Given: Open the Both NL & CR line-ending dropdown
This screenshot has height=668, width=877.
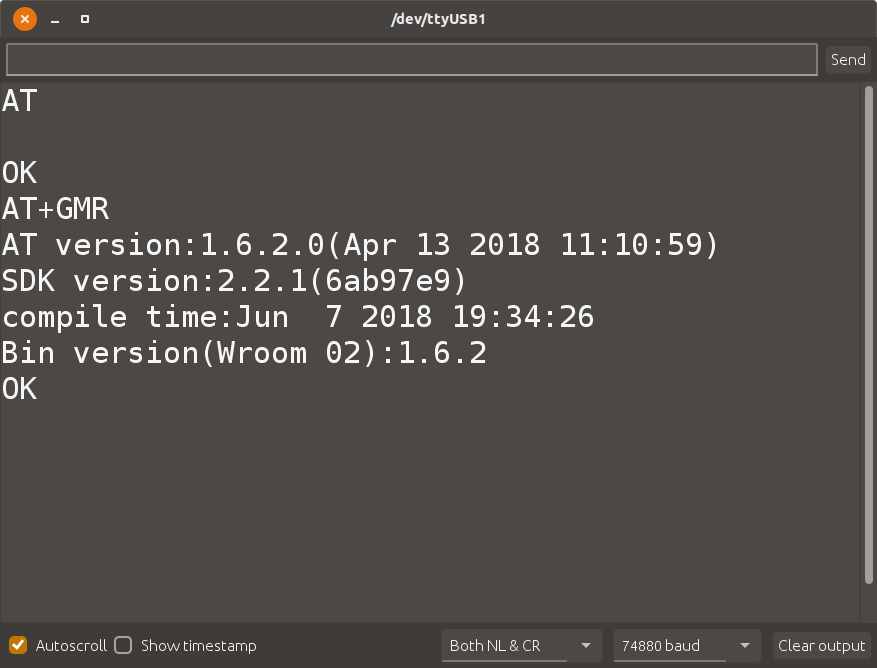Looking at the screenshot, I should pyautogui.click(x=521, y=645).
